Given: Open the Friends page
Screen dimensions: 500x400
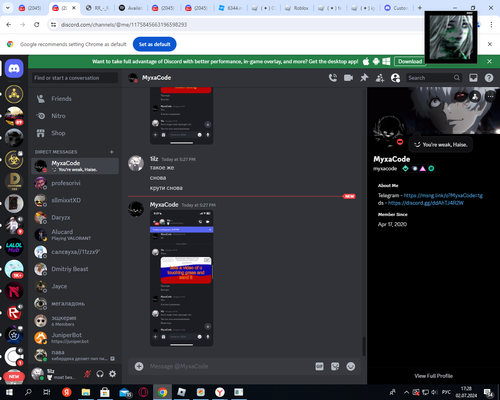Looking at the screenshot, I should [75, 99].
